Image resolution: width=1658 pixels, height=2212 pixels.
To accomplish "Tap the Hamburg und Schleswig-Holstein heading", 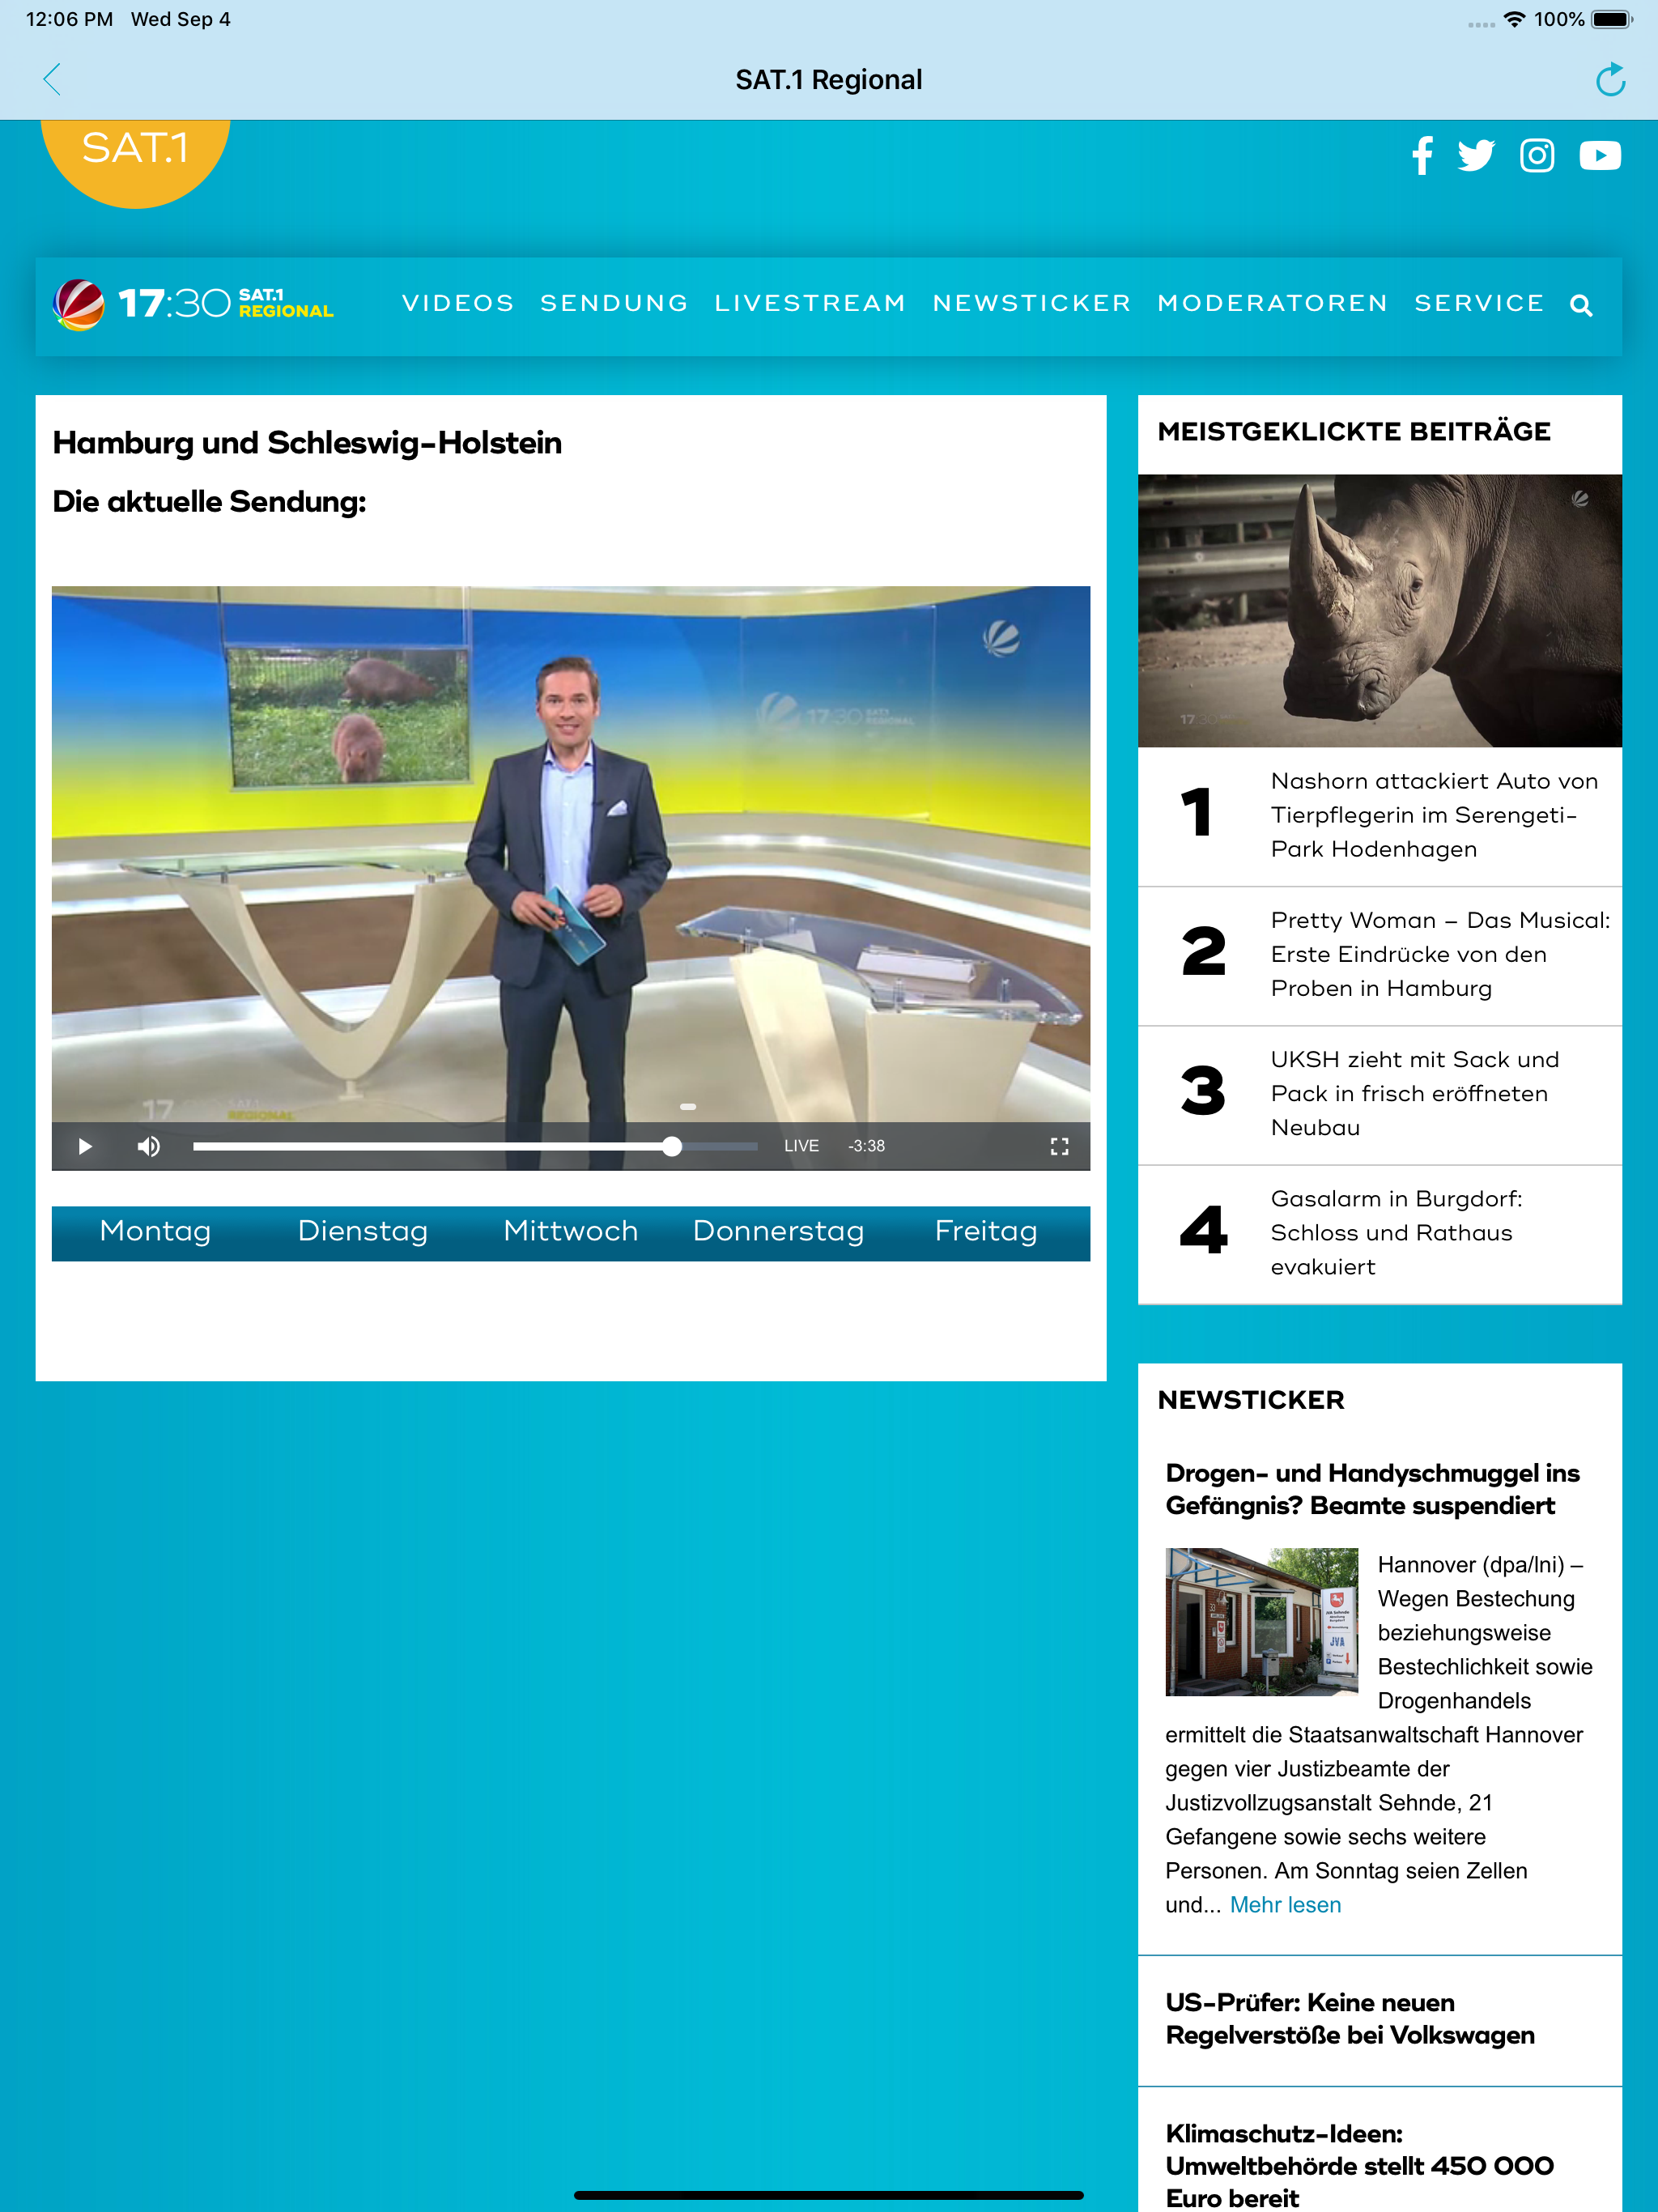I will coord(307,443).
